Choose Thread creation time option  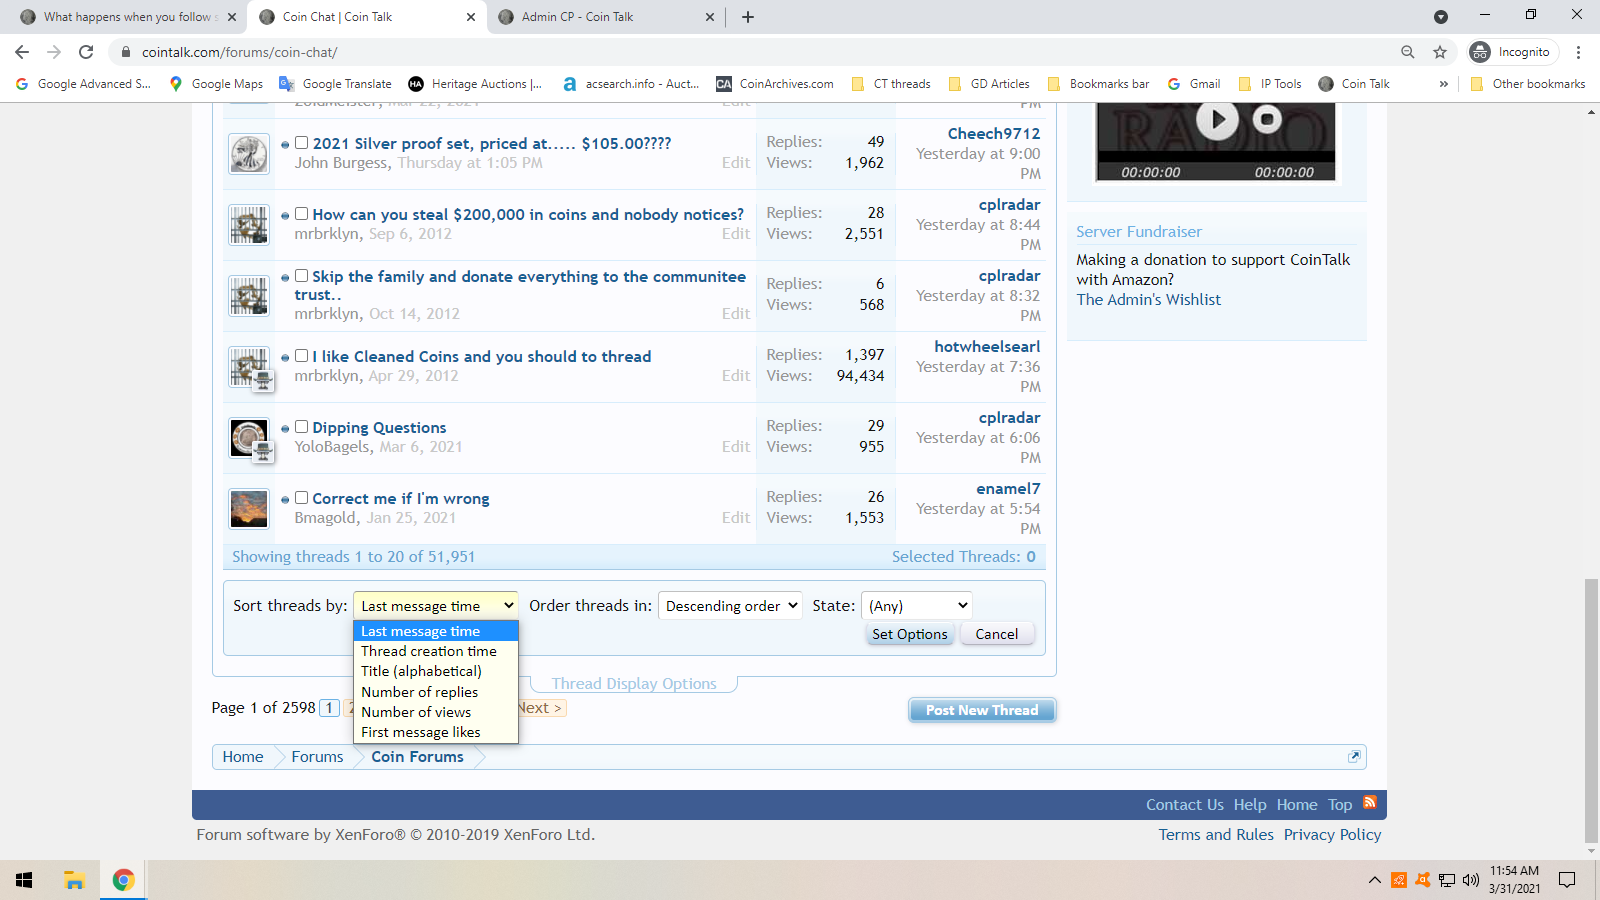point(436,651)
